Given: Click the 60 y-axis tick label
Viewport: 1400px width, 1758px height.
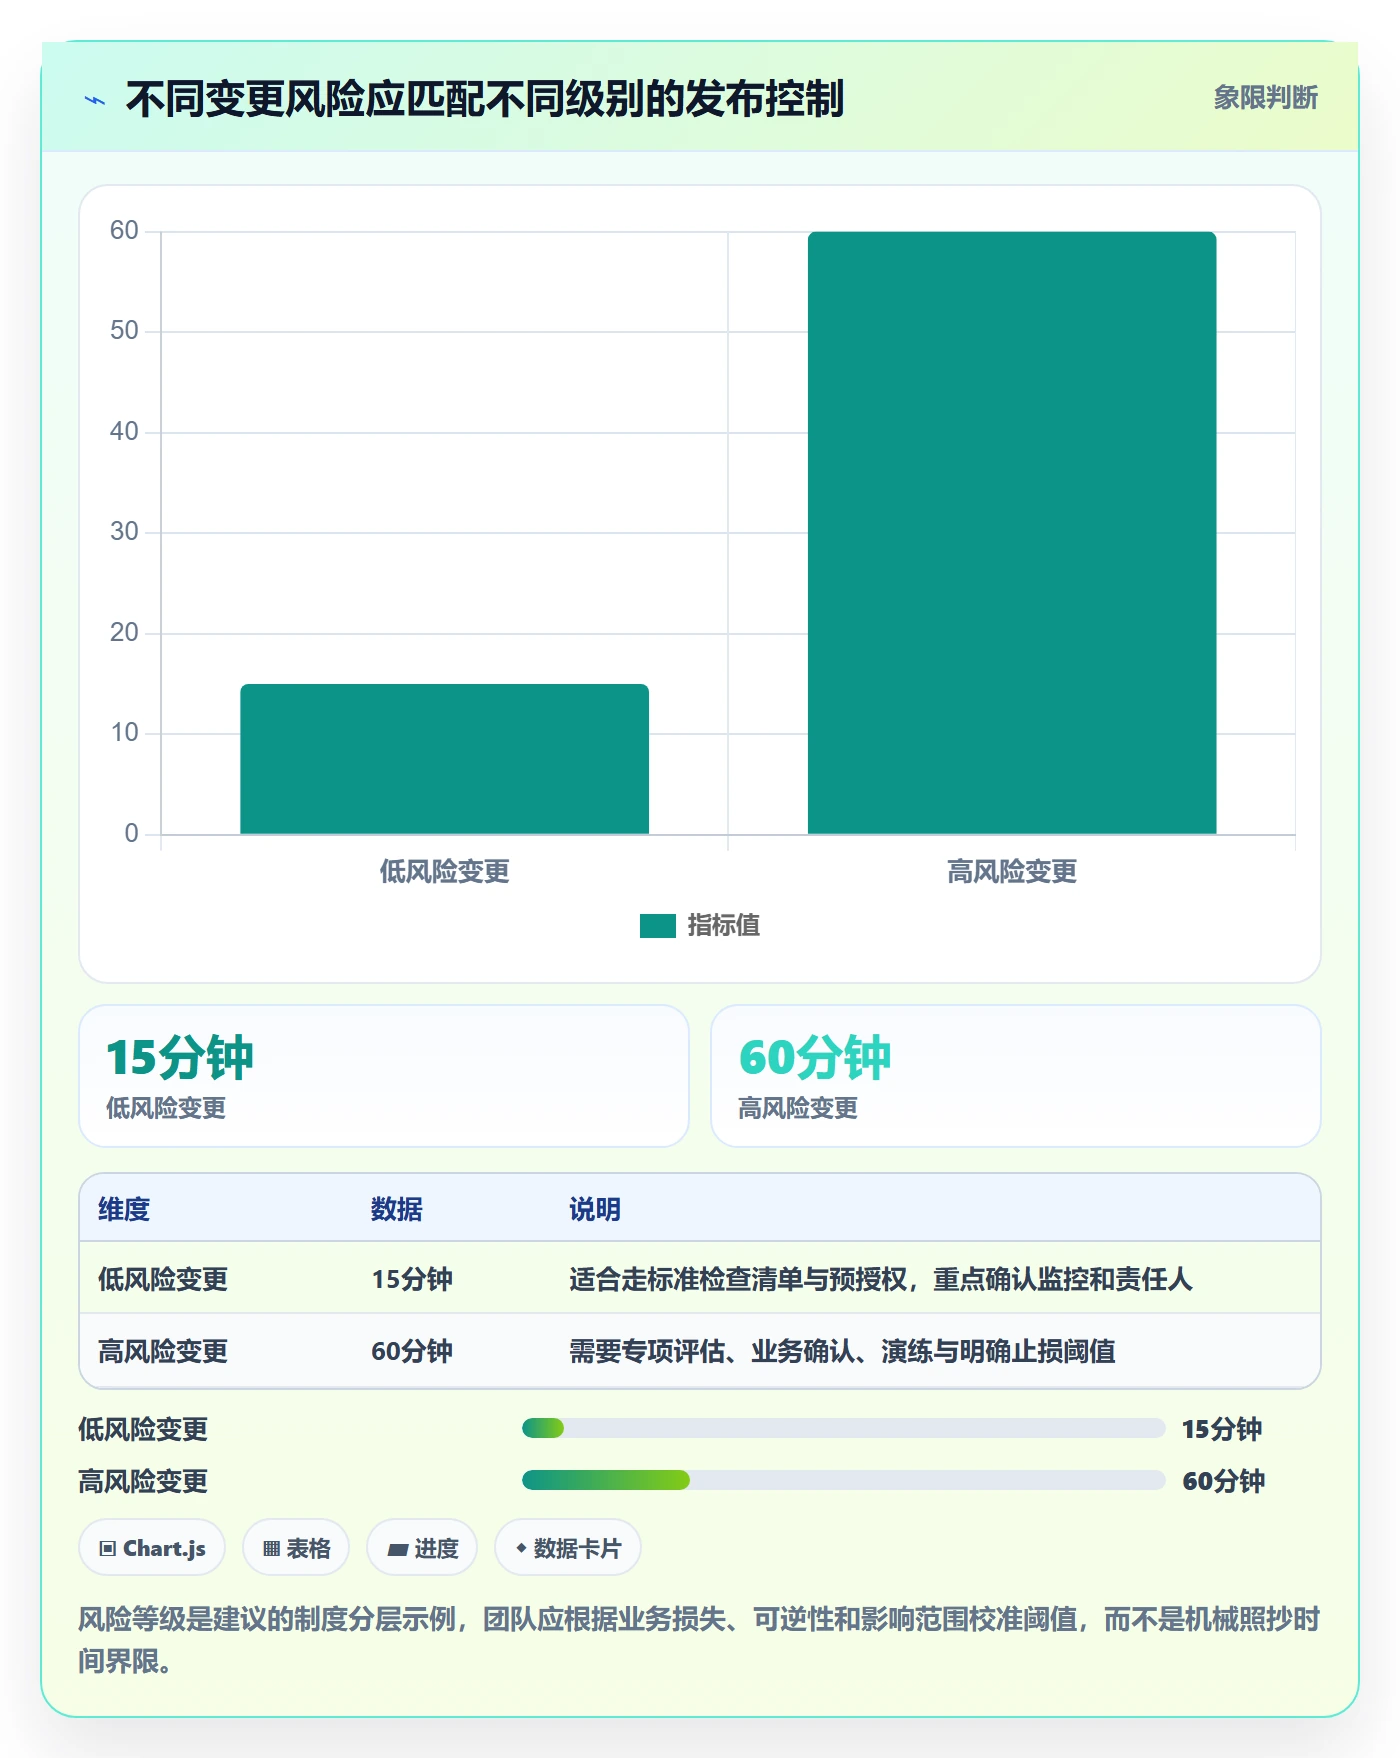Looking at the screenshot, I should point(124,231).
